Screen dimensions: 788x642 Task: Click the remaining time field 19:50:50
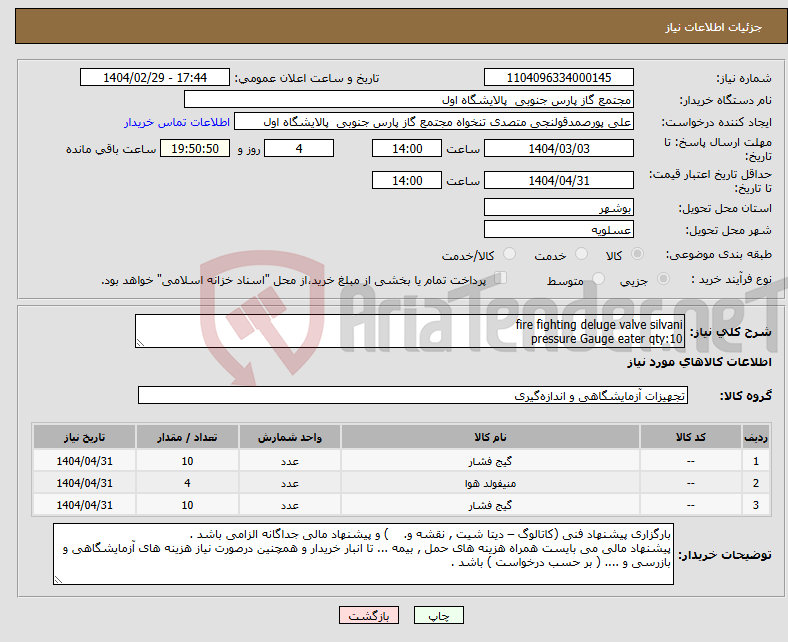pos(195,149)
